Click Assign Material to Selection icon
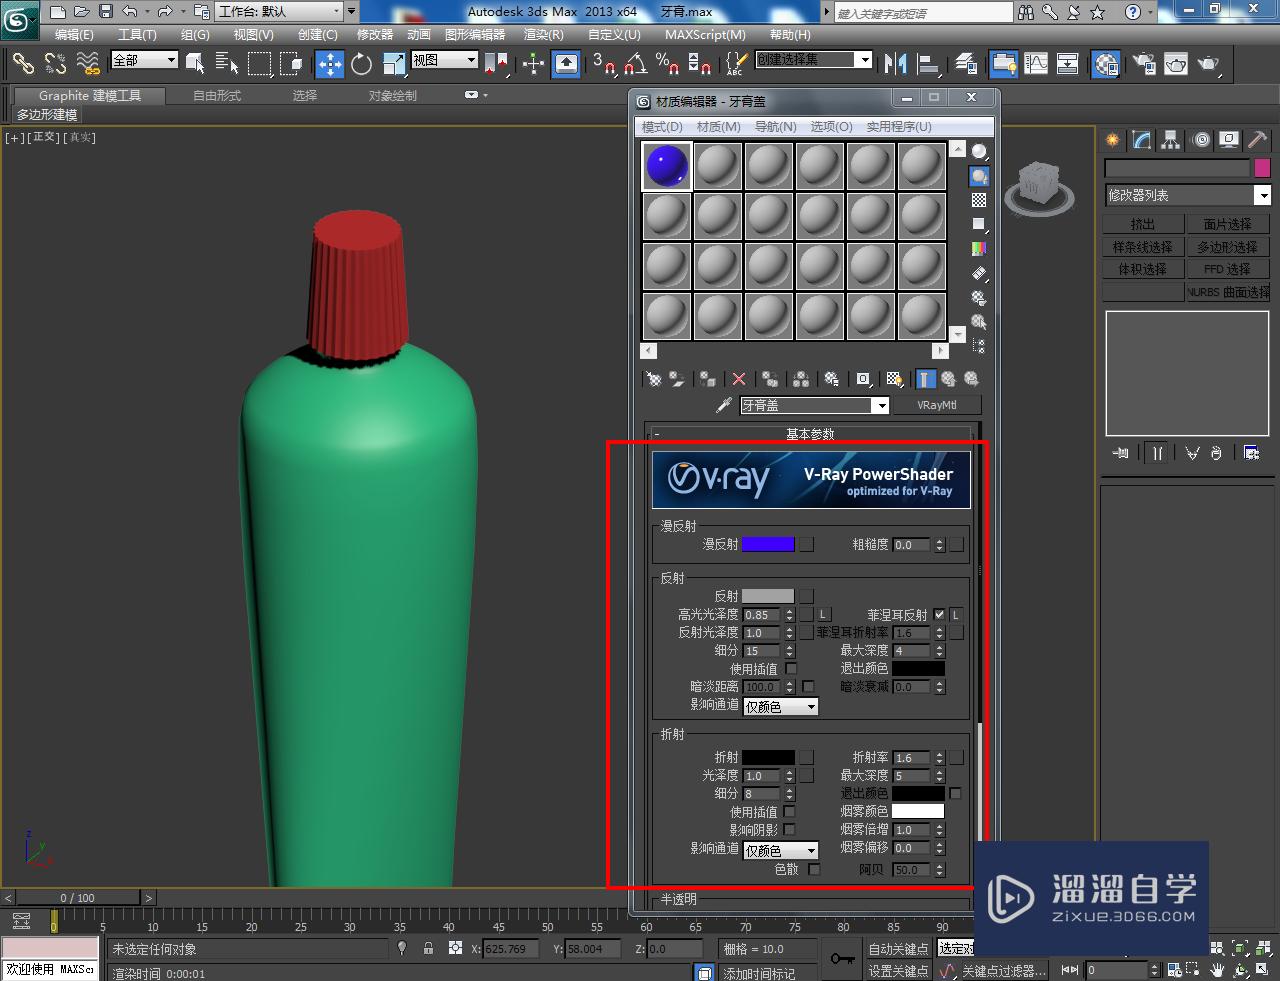Image resolution: width=1280 pixels, height=981 pixels. 708,379
